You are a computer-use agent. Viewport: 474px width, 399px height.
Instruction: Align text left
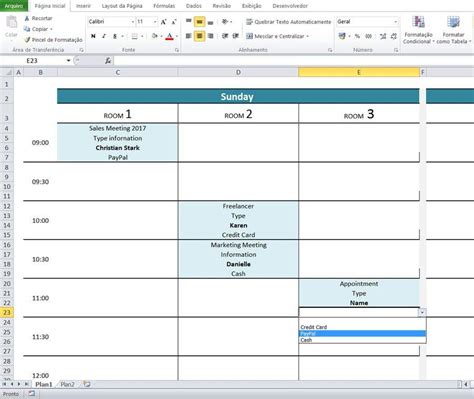coord(189,36)
